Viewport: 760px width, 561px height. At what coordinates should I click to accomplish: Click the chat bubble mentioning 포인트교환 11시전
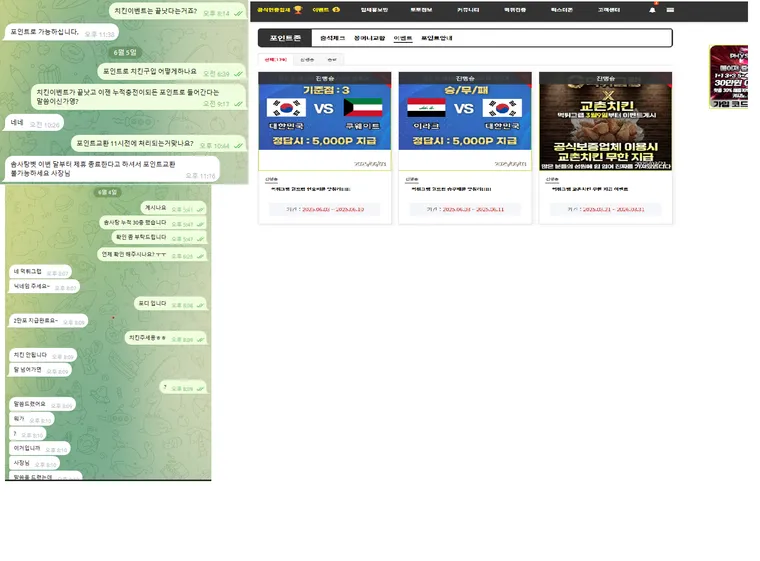click(x=158, y=144)
